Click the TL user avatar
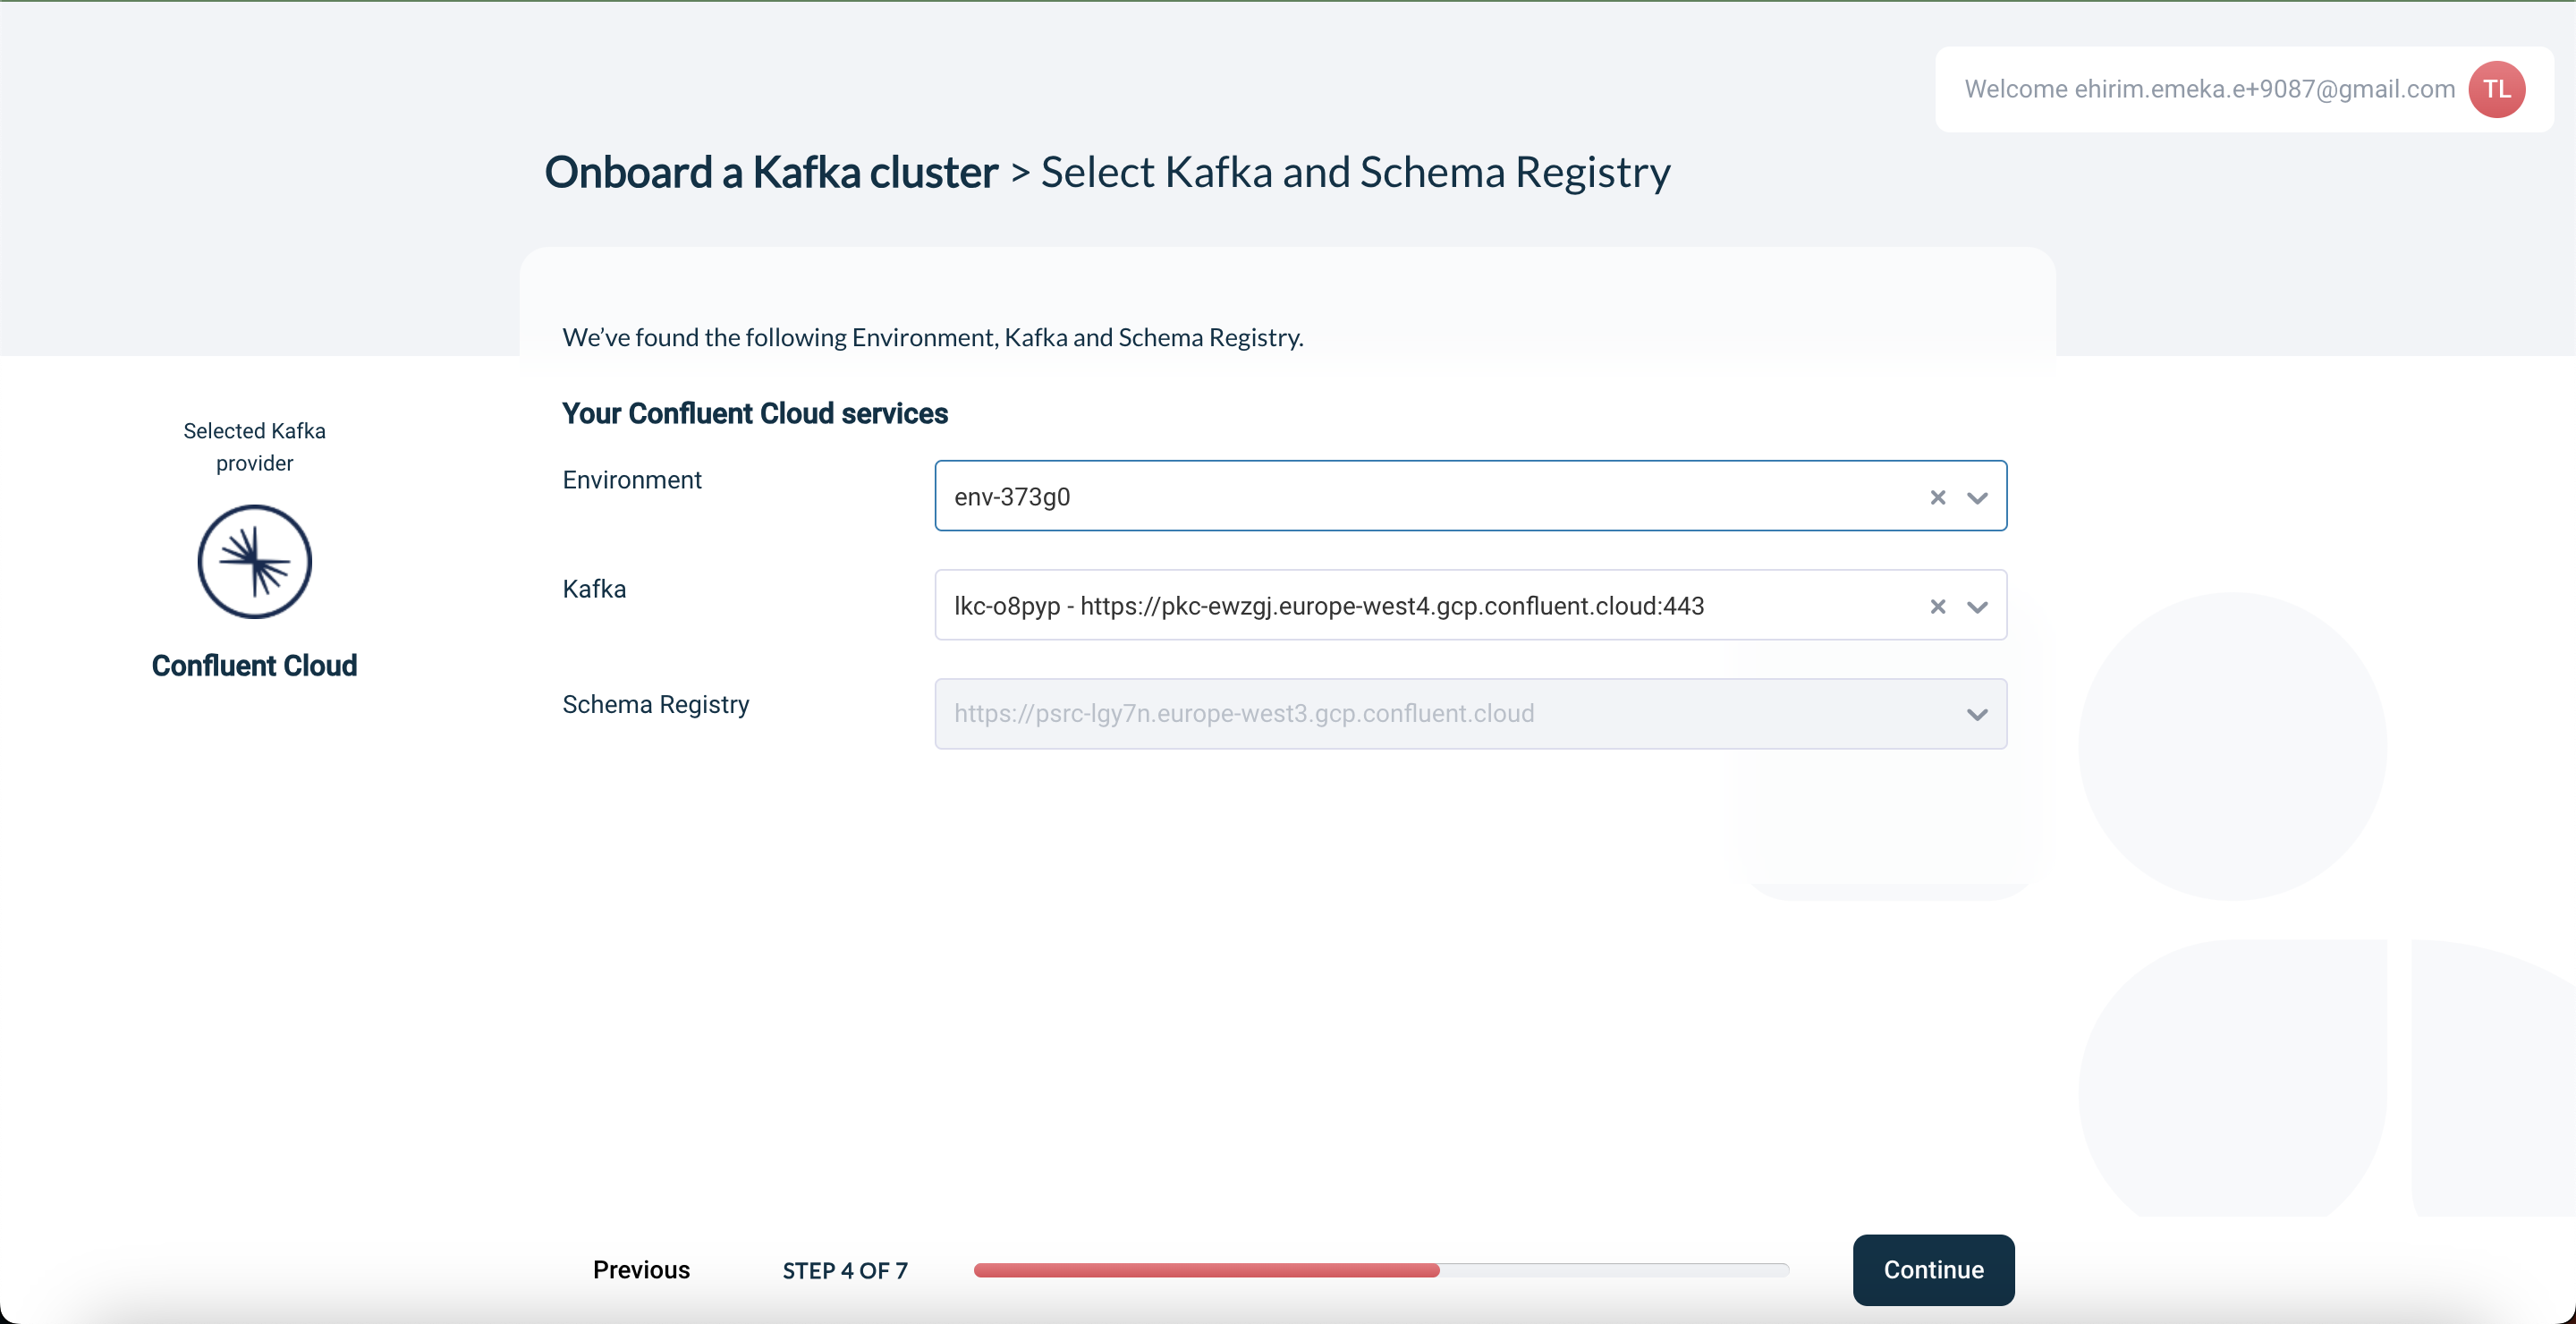 pos(2496,89)
